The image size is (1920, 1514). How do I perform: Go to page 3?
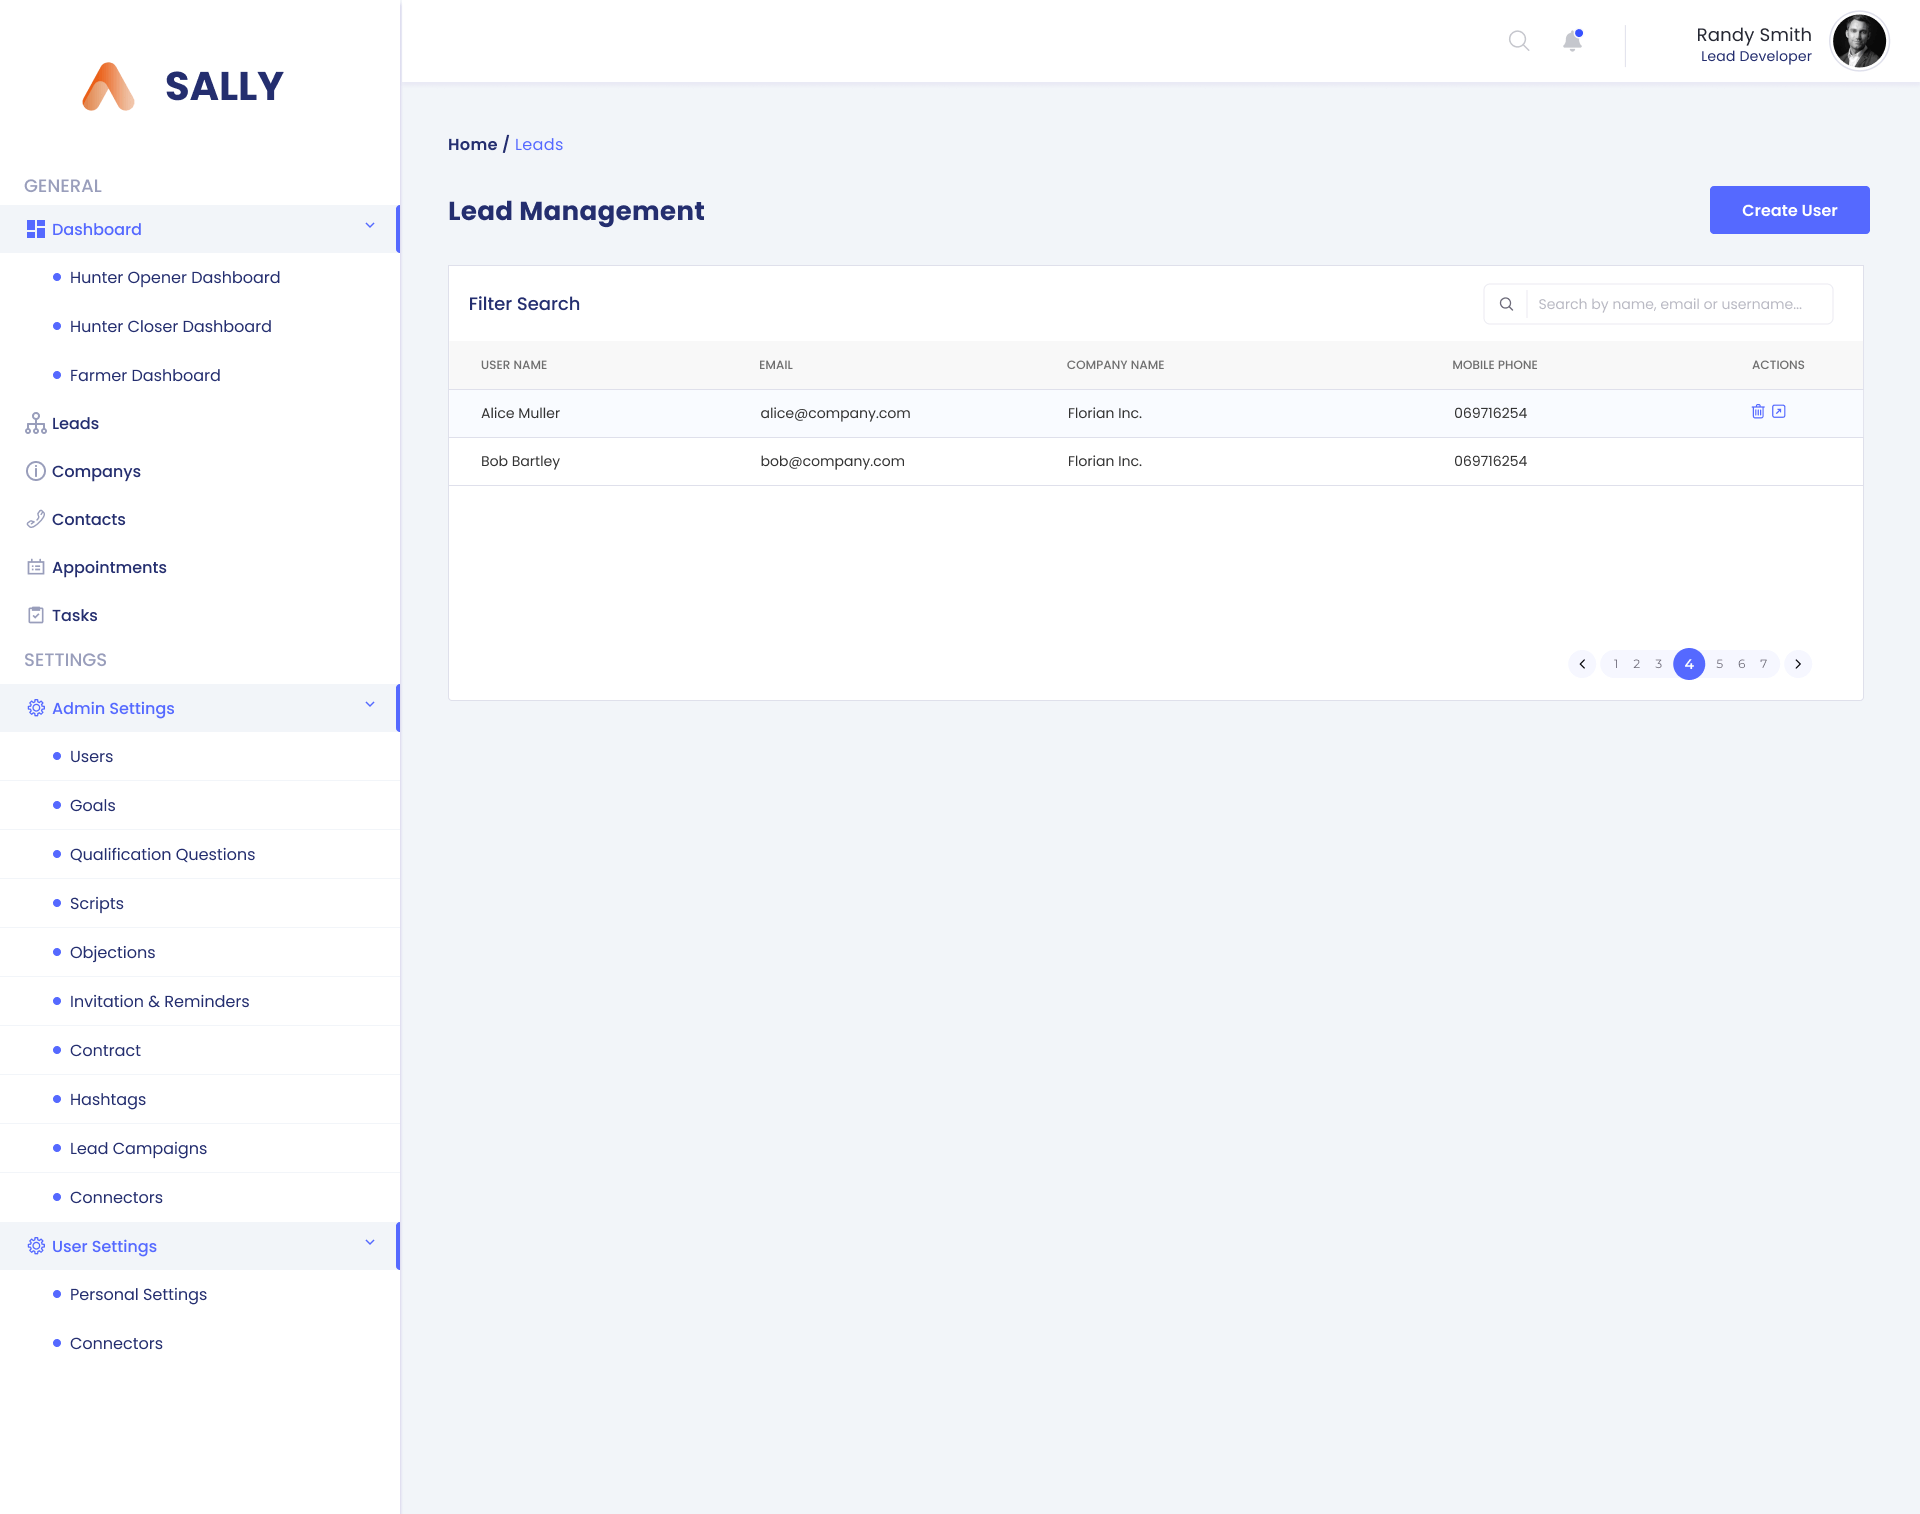[1658, 664]
